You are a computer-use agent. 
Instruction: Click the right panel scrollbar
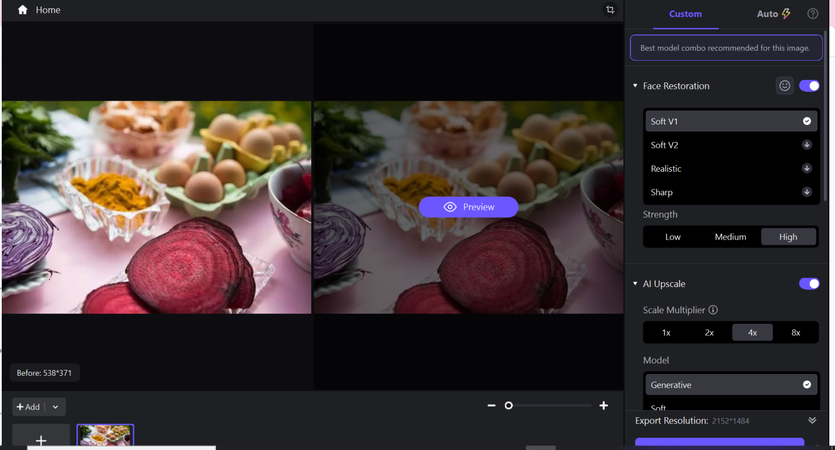point(825,116)
